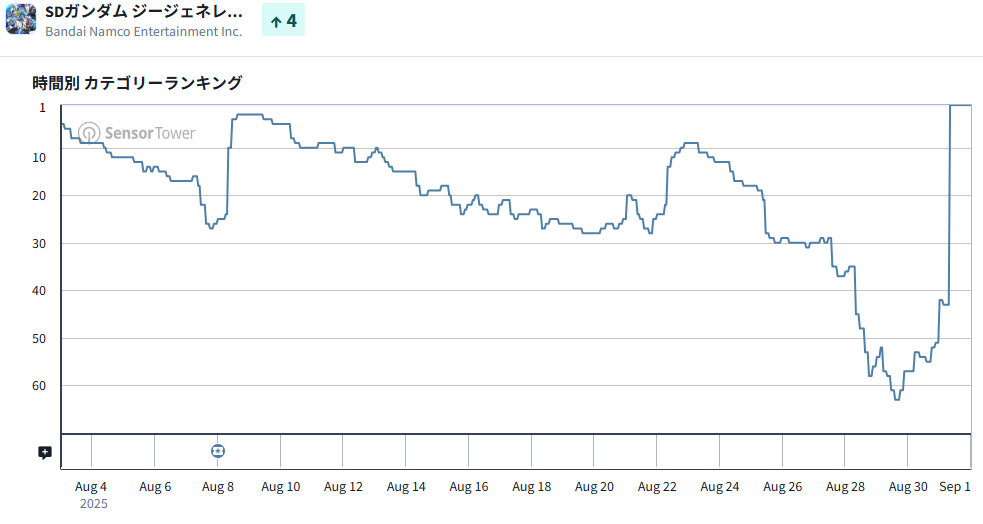This screenshot has height=524, width=983.
Task: Click the 2025 year label under Aug 4
Action: (x=92, y=504)
